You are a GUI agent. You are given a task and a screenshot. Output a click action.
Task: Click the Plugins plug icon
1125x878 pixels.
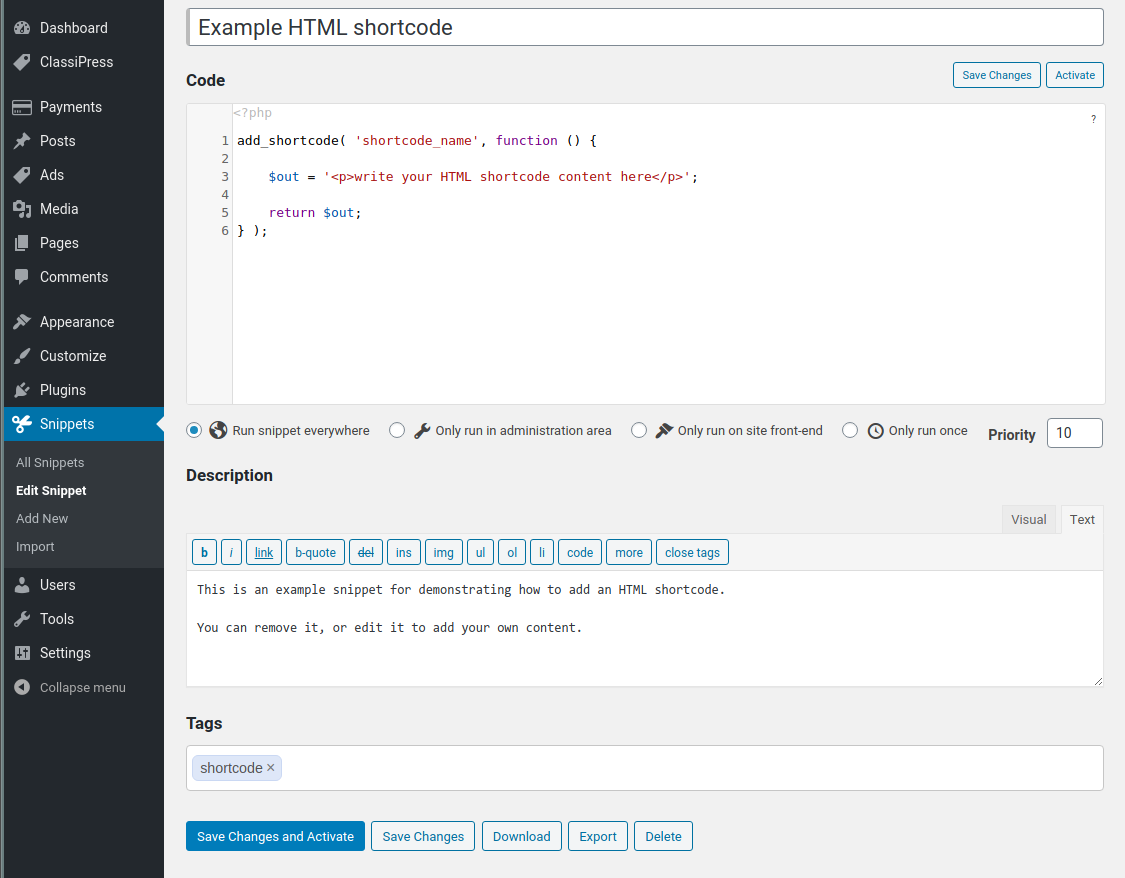click(x=22, y=390)
